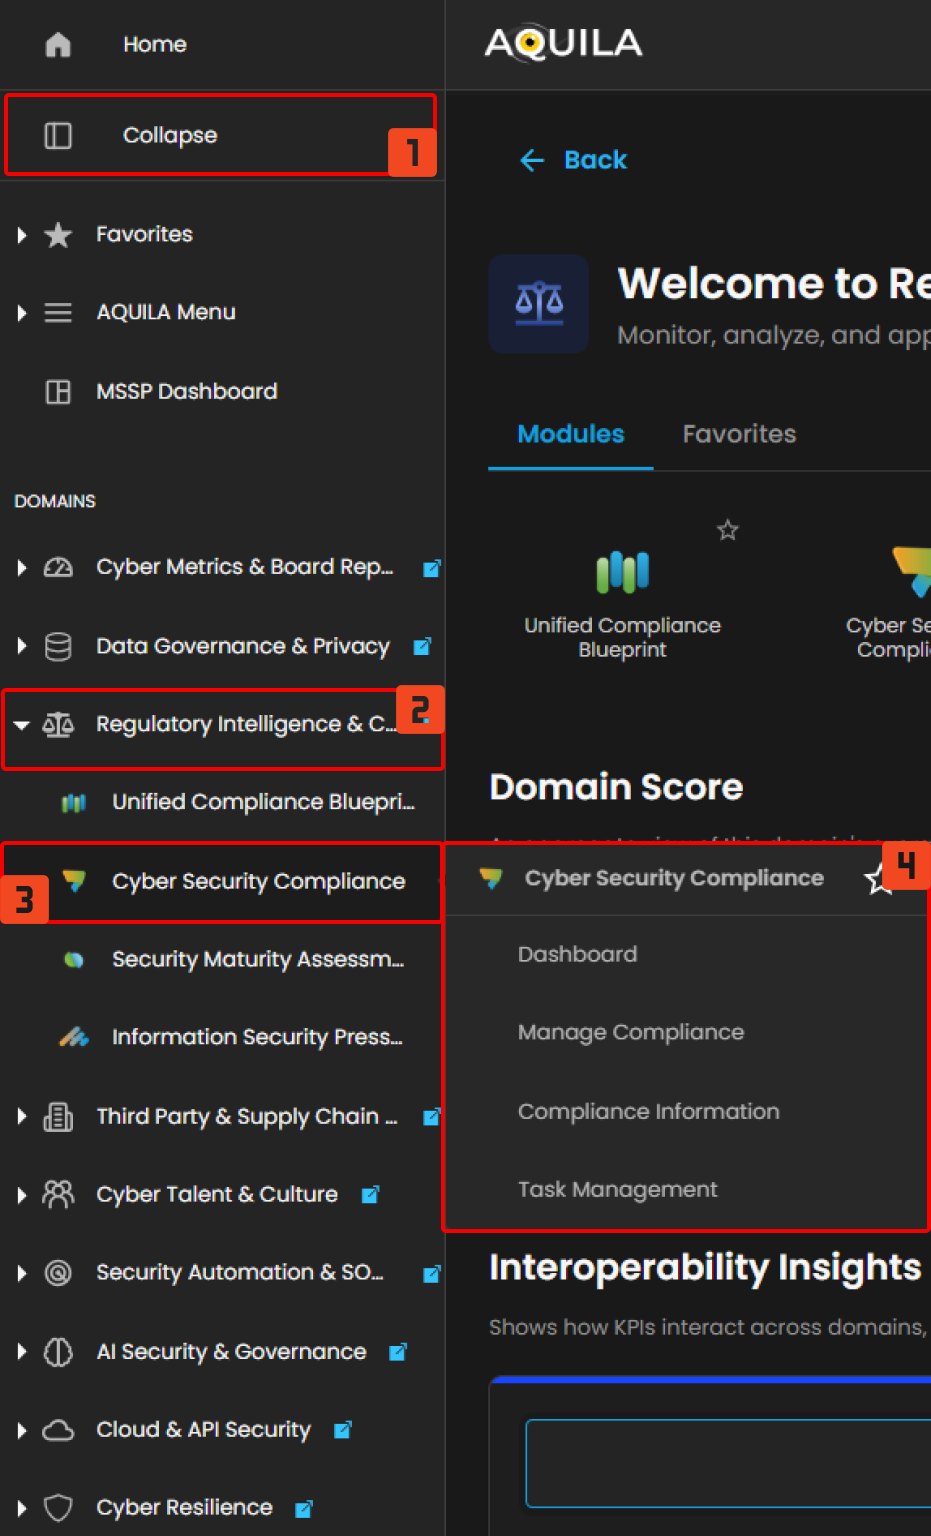Screen dimensions: 931x1536
Task: Favorite the Unified Compliance Blueprint module star
Action: tap(728, 530)
